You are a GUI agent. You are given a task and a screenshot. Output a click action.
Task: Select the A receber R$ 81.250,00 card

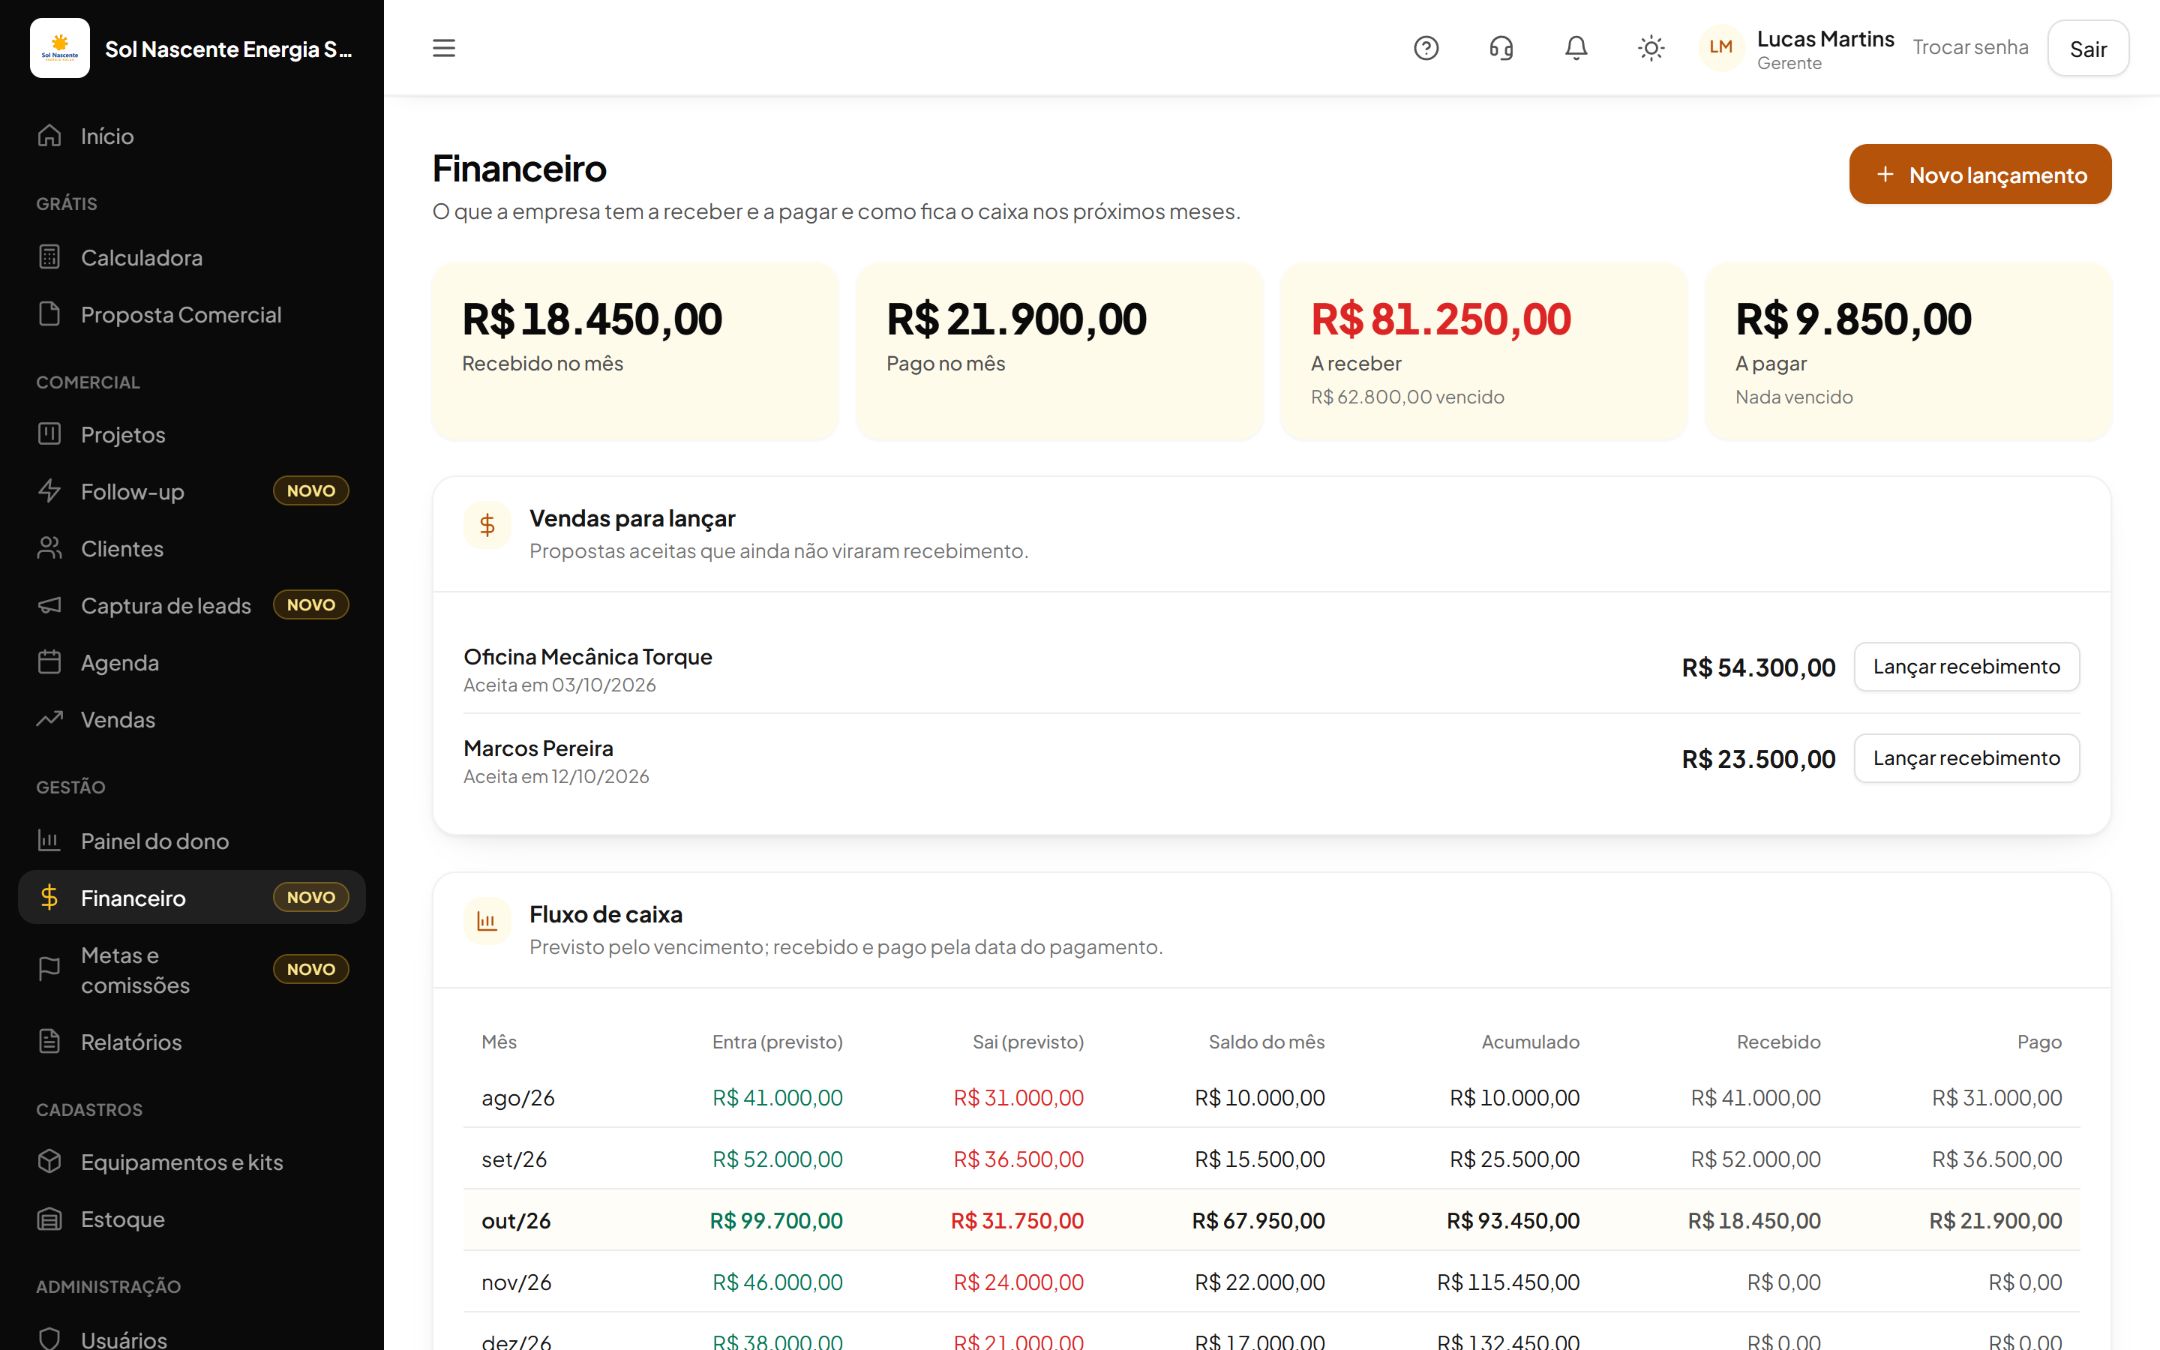[1484, 351]
